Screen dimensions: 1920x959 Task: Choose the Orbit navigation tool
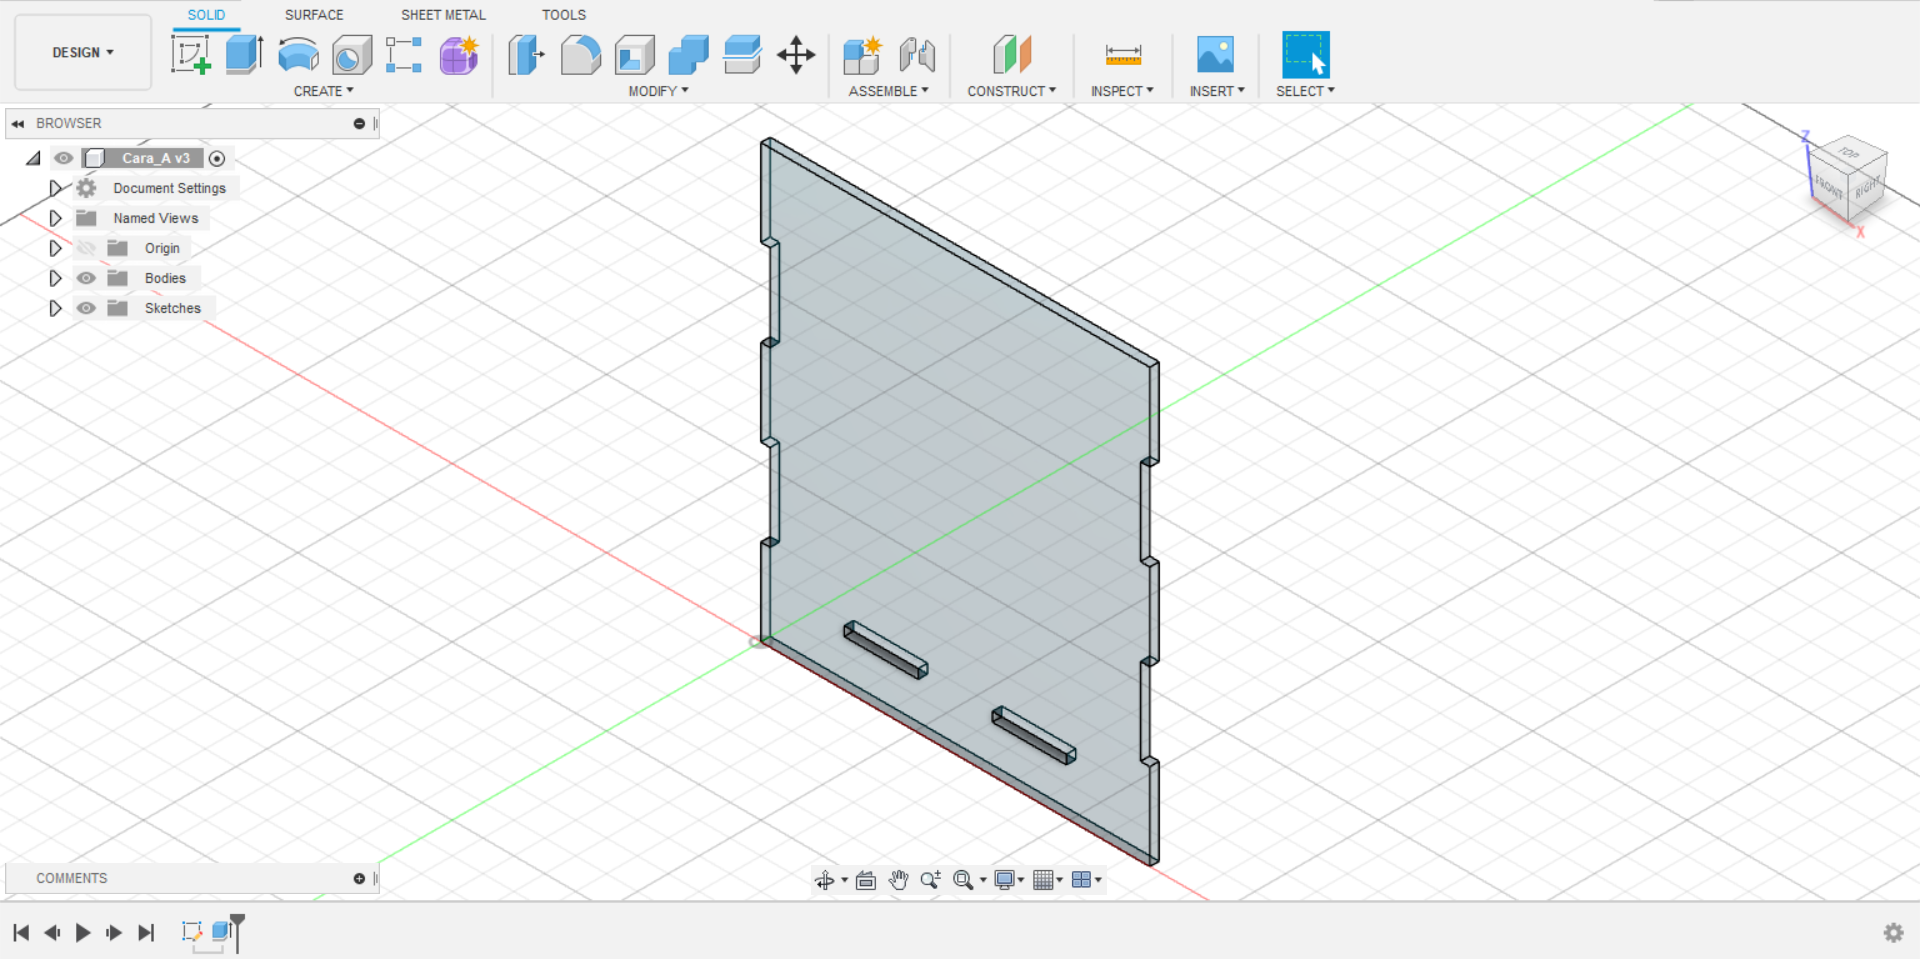click(824, 880)
